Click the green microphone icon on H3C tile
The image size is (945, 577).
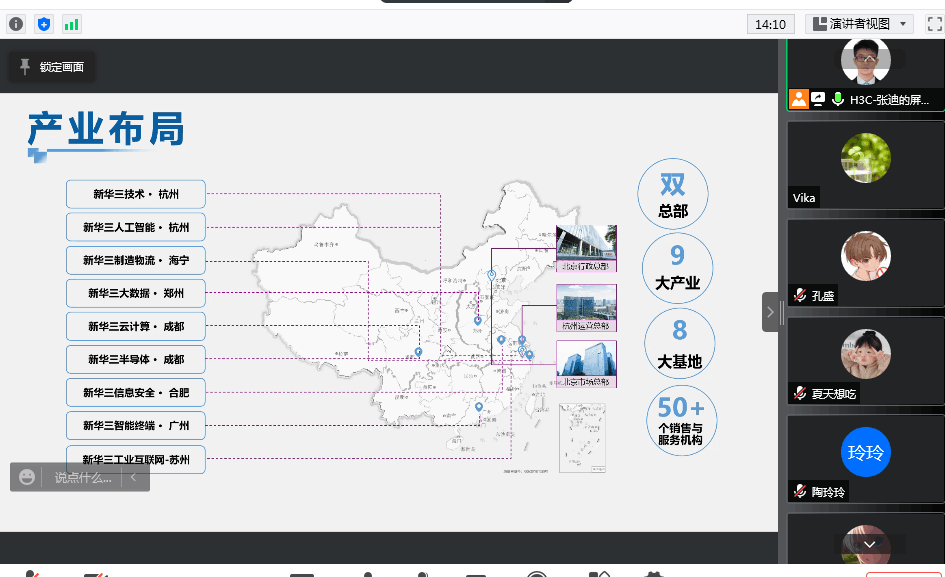coord(837,99)
